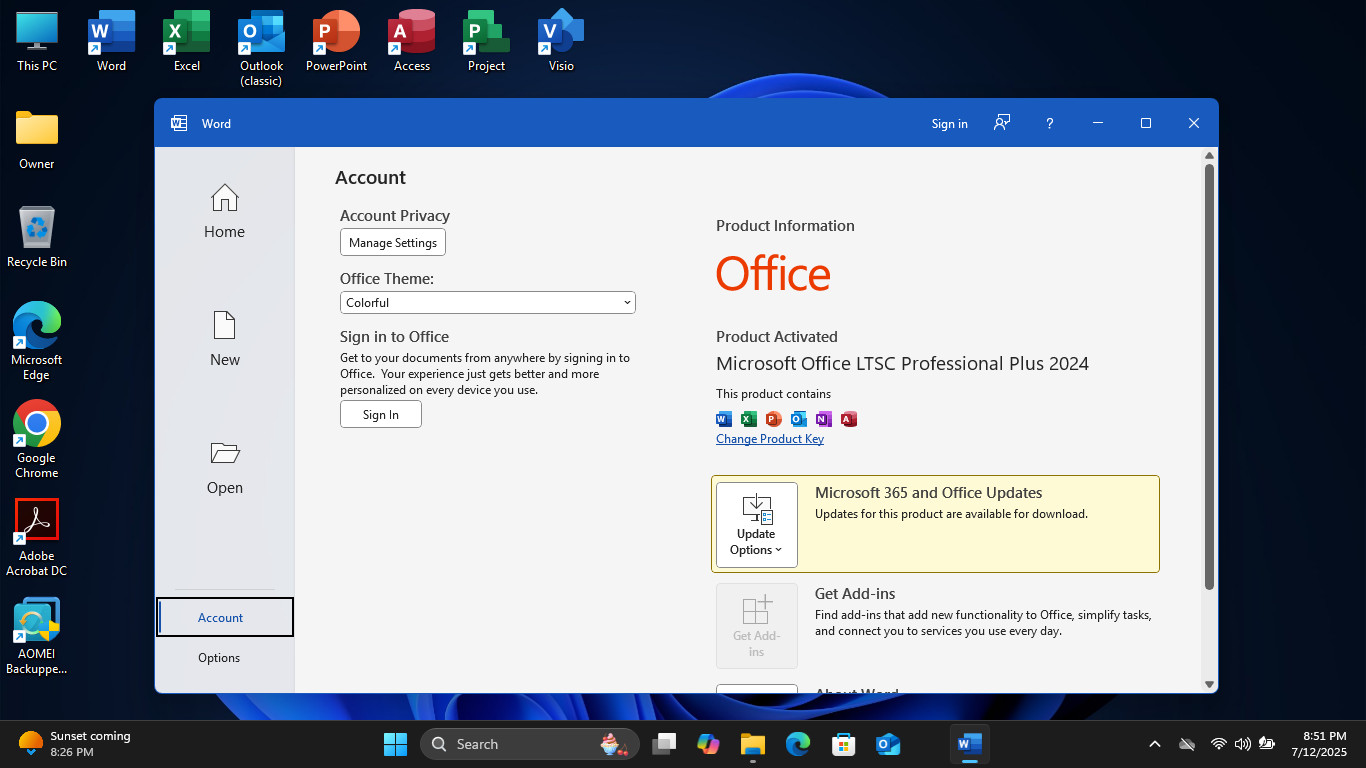Expand the Update Options menu
The height and width of the screenshot is (768, 1366).
coord(757,525)
